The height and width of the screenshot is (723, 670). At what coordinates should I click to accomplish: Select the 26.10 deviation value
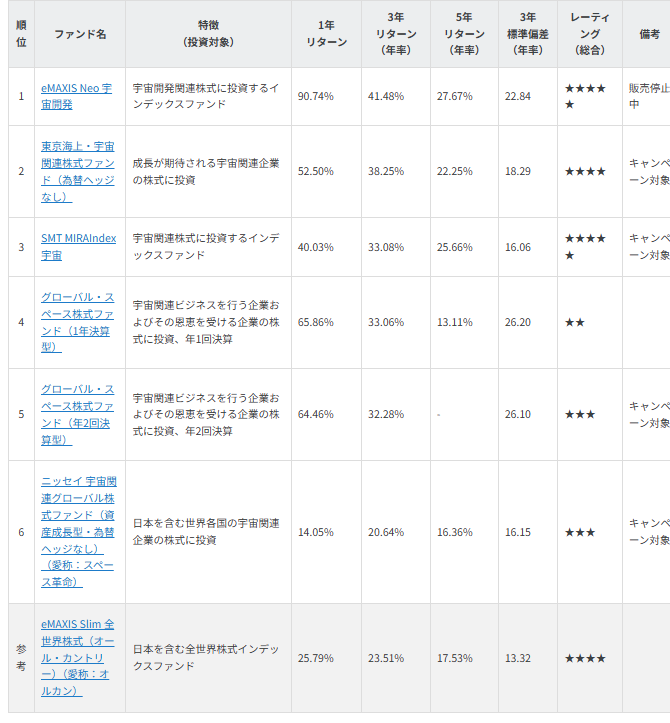[518, 414]
